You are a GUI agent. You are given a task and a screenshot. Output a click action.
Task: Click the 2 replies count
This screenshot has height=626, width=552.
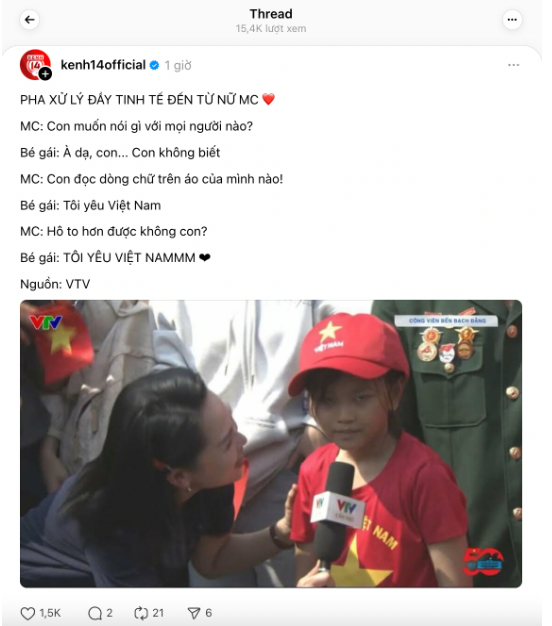point(109,613)
